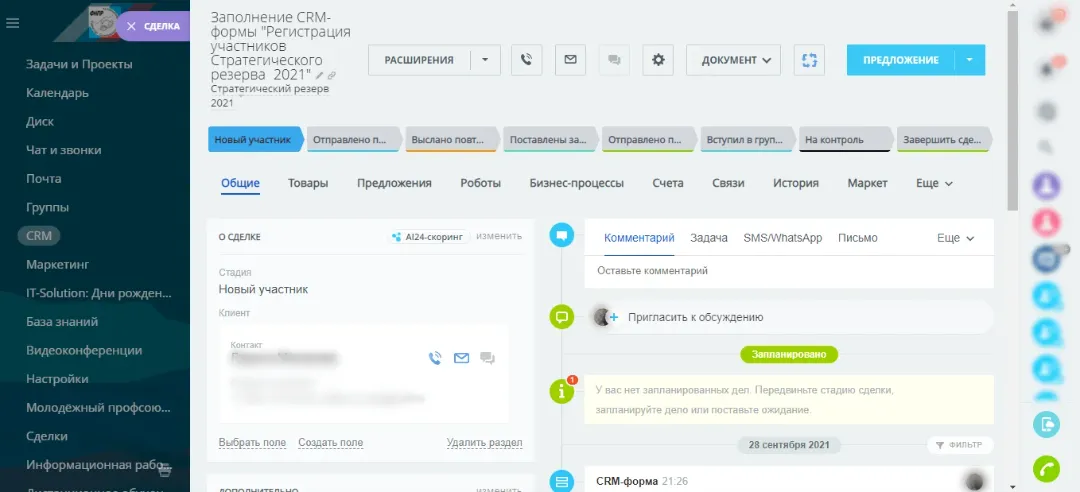The height and width of the screenshot is (492, 1080).
Task: Switch to the Общие tab
Action: tap(240, 183)
